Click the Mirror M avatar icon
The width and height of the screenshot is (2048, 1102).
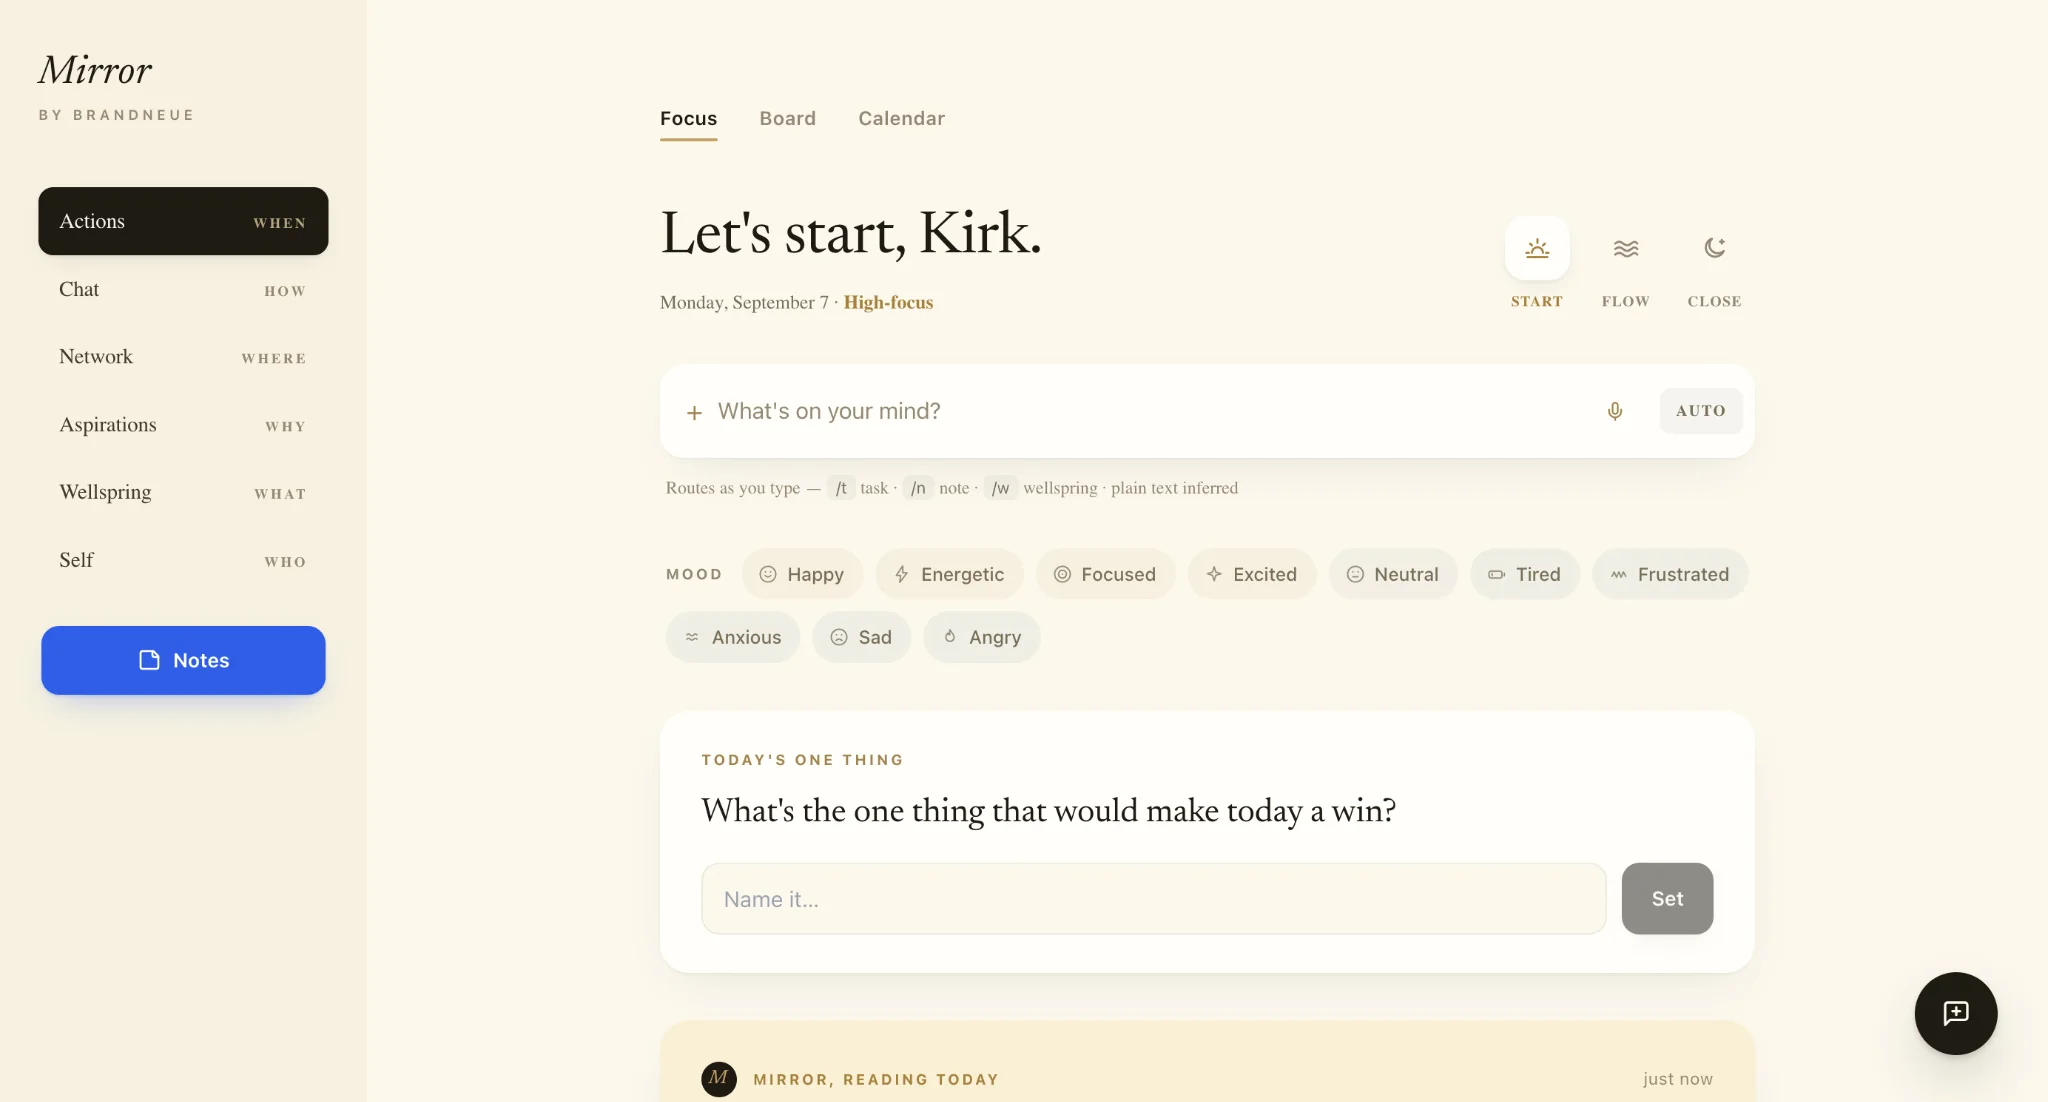point(719,1079)
